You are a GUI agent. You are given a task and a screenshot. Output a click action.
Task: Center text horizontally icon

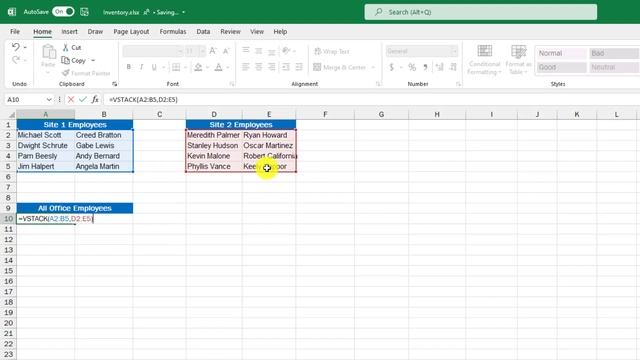point(259,67)
